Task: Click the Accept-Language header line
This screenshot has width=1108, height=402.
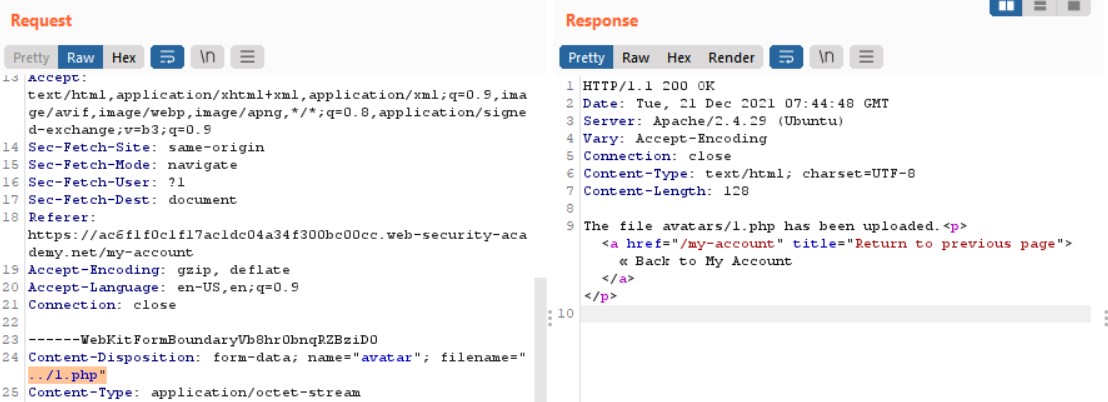Action: 163,288
